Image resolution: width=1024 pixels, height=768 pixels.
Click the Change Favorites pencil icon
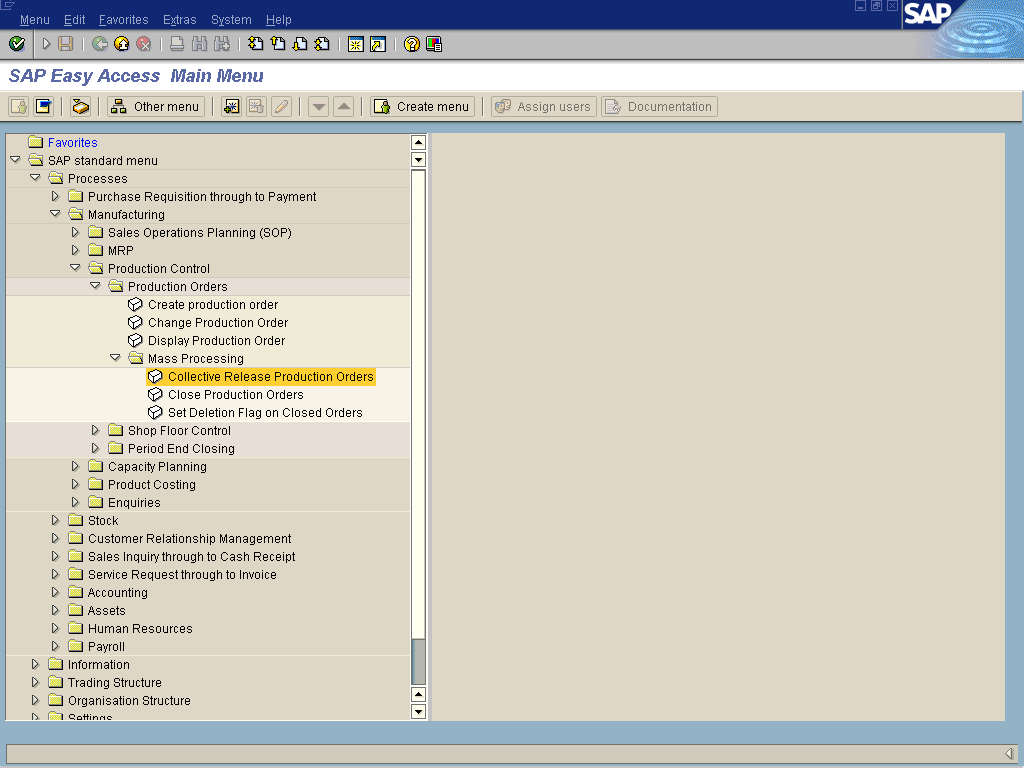coord(281,106)
